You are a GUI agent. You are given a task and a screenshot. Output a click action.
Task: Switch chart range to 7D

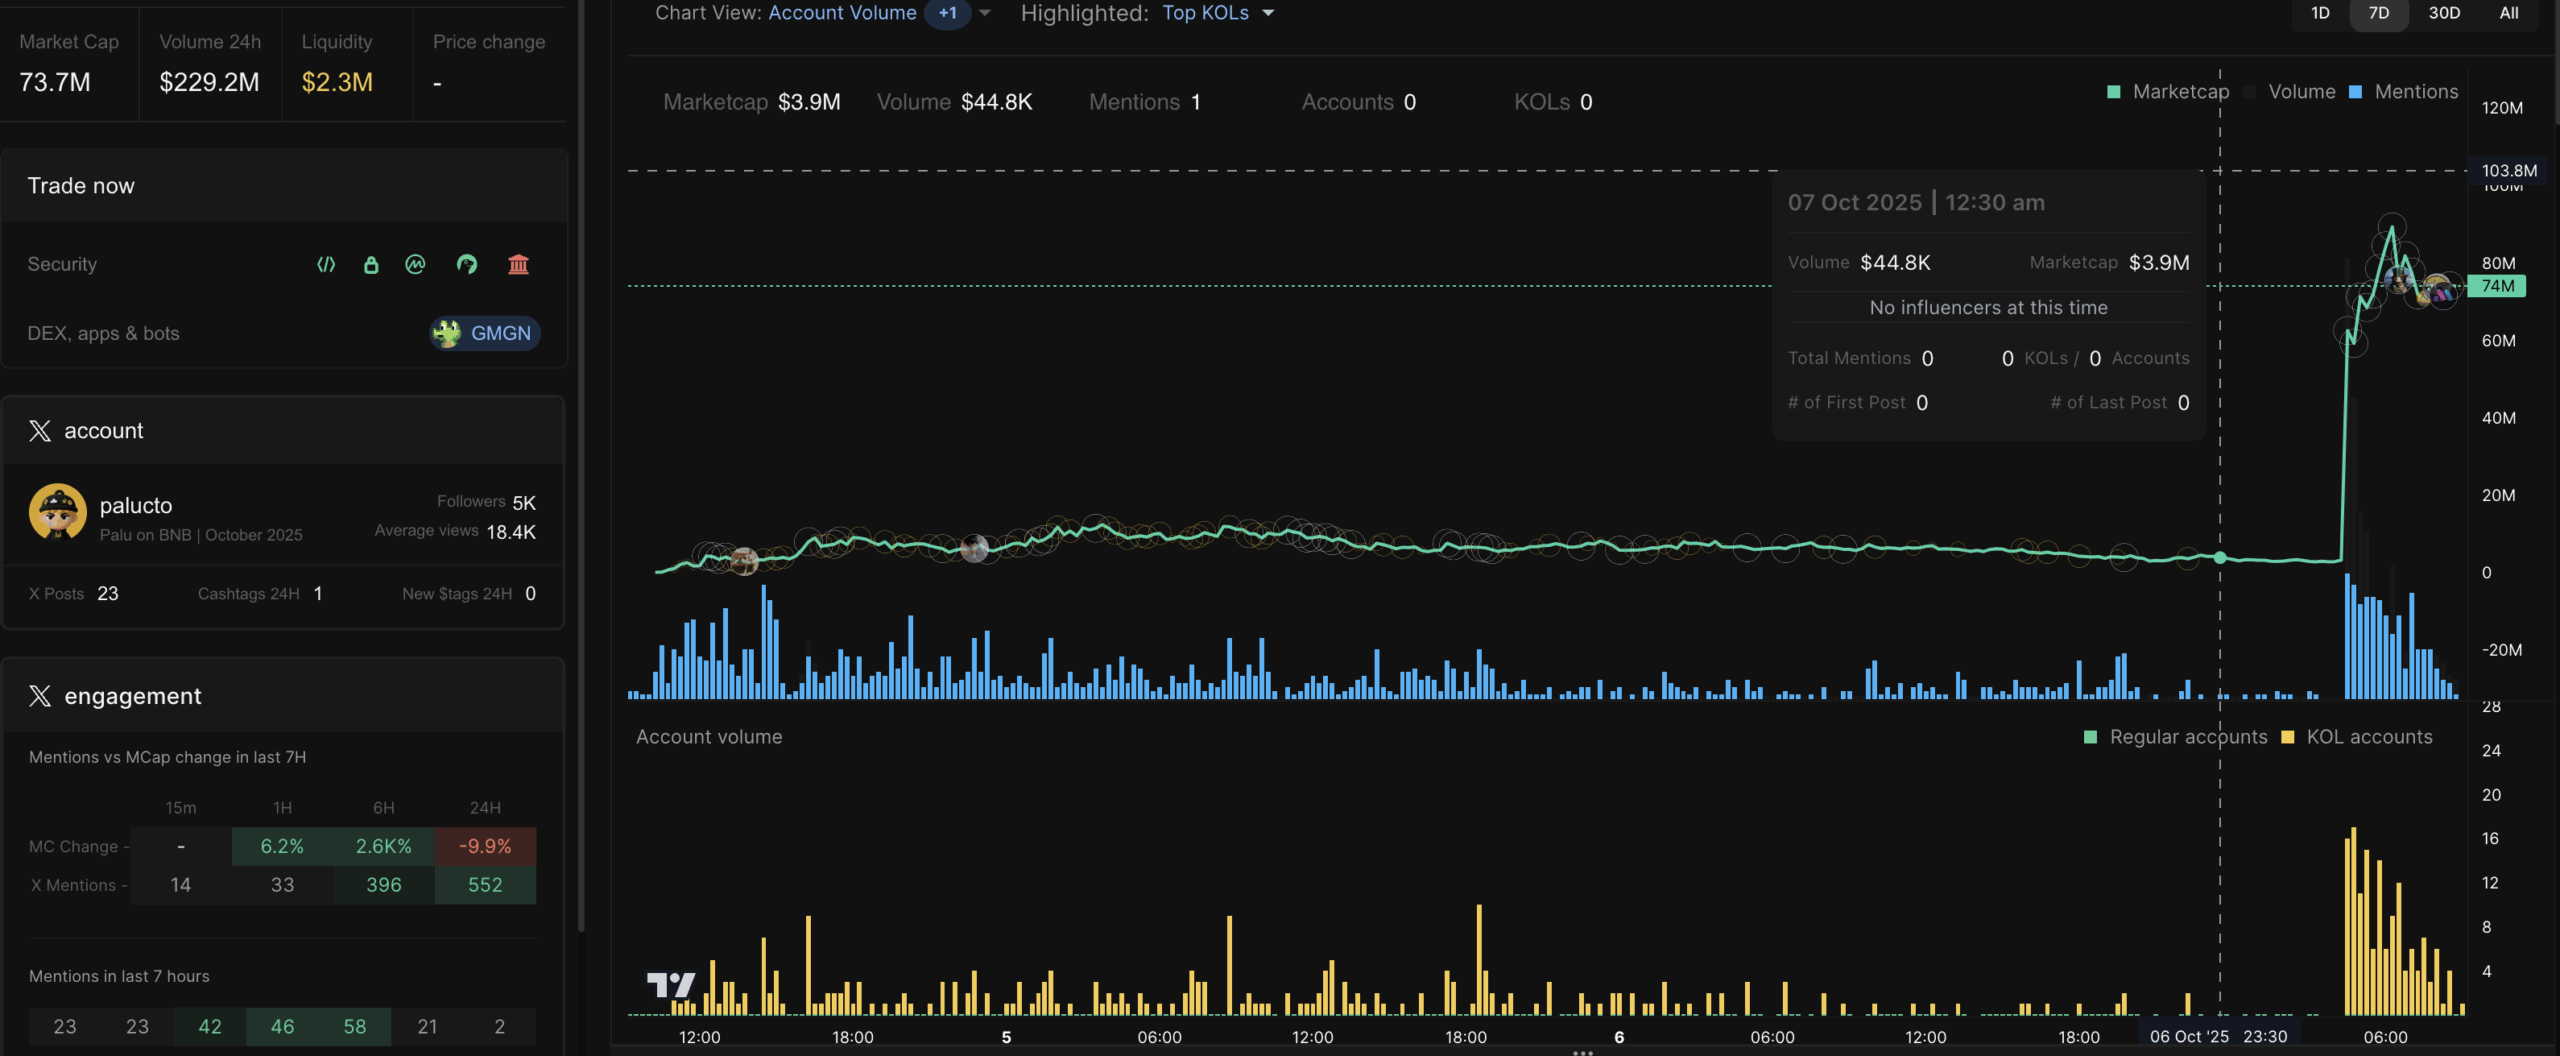tap(2379, 13)
